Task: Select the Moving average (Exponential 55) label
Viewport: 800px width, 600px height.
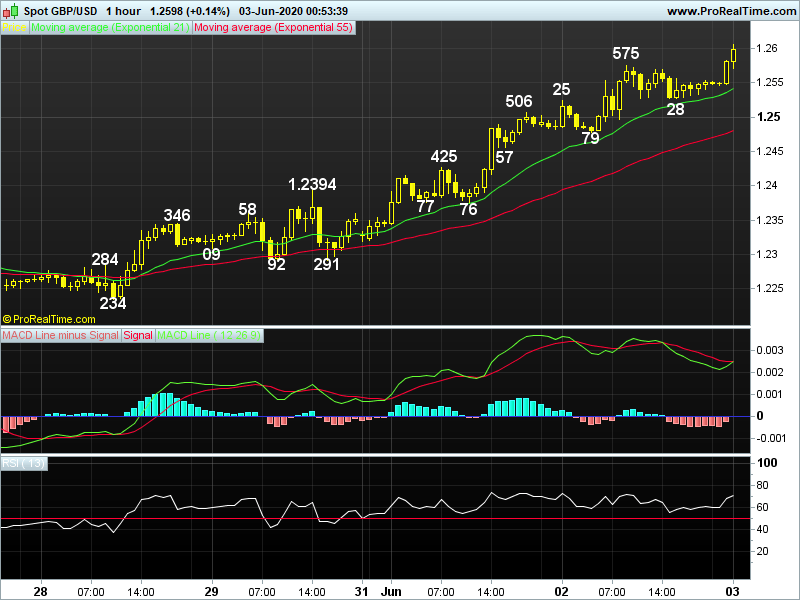Action: pos(273,28)
